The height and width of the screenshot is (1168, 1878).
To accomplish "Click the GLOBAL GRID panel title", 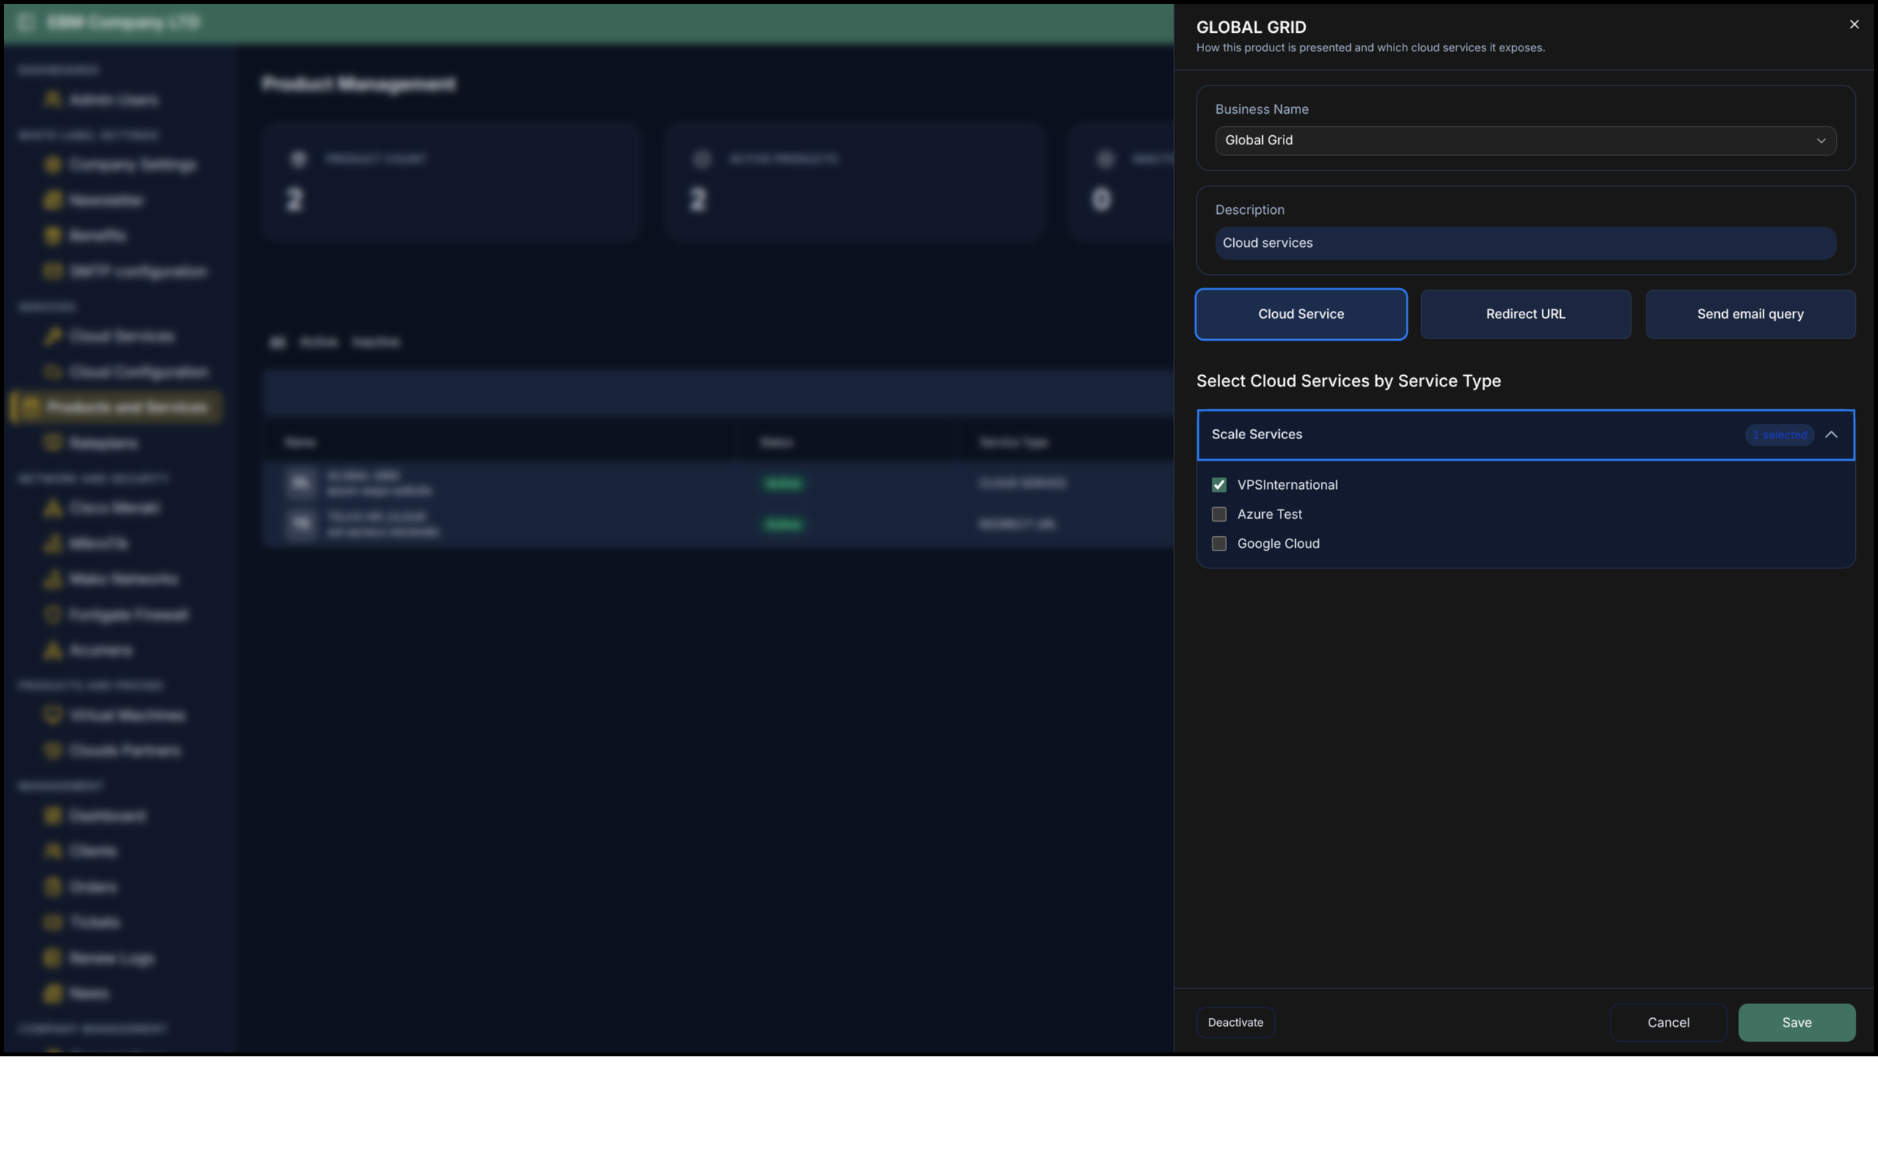I will tap(1251, 27).
